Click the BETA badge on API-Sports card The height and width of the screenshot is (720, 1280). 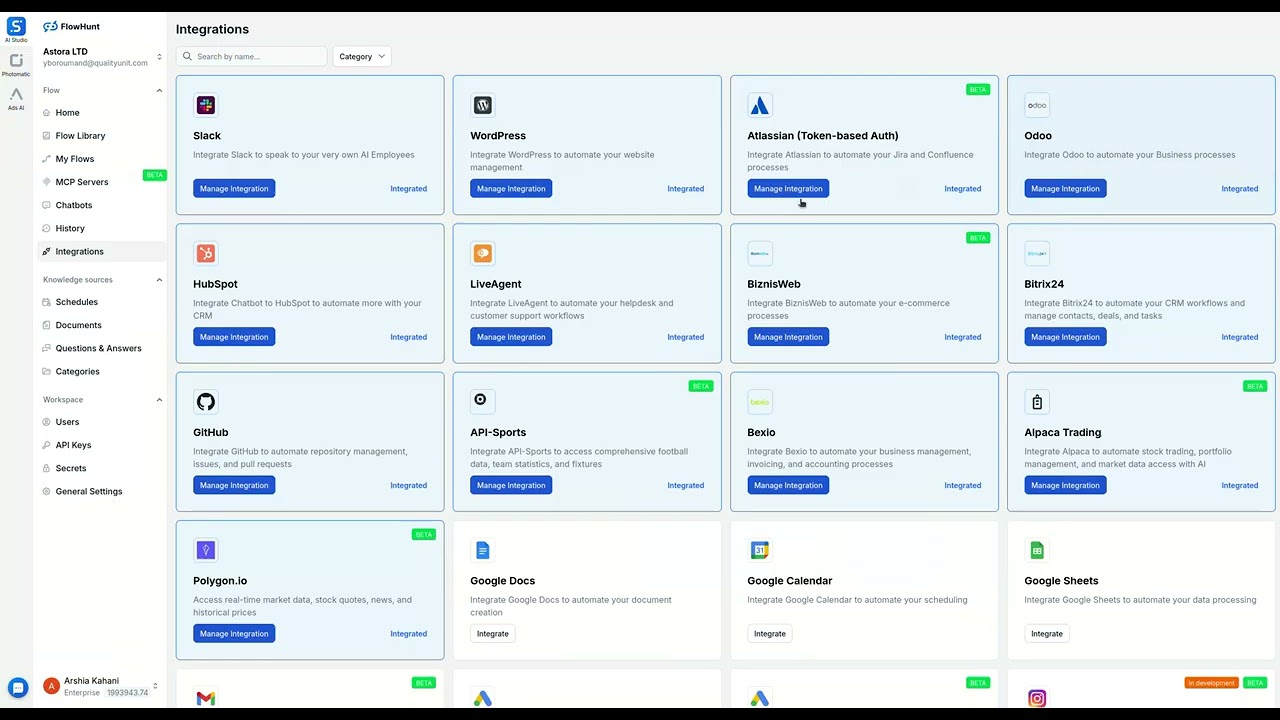click(x=700, y=386)
